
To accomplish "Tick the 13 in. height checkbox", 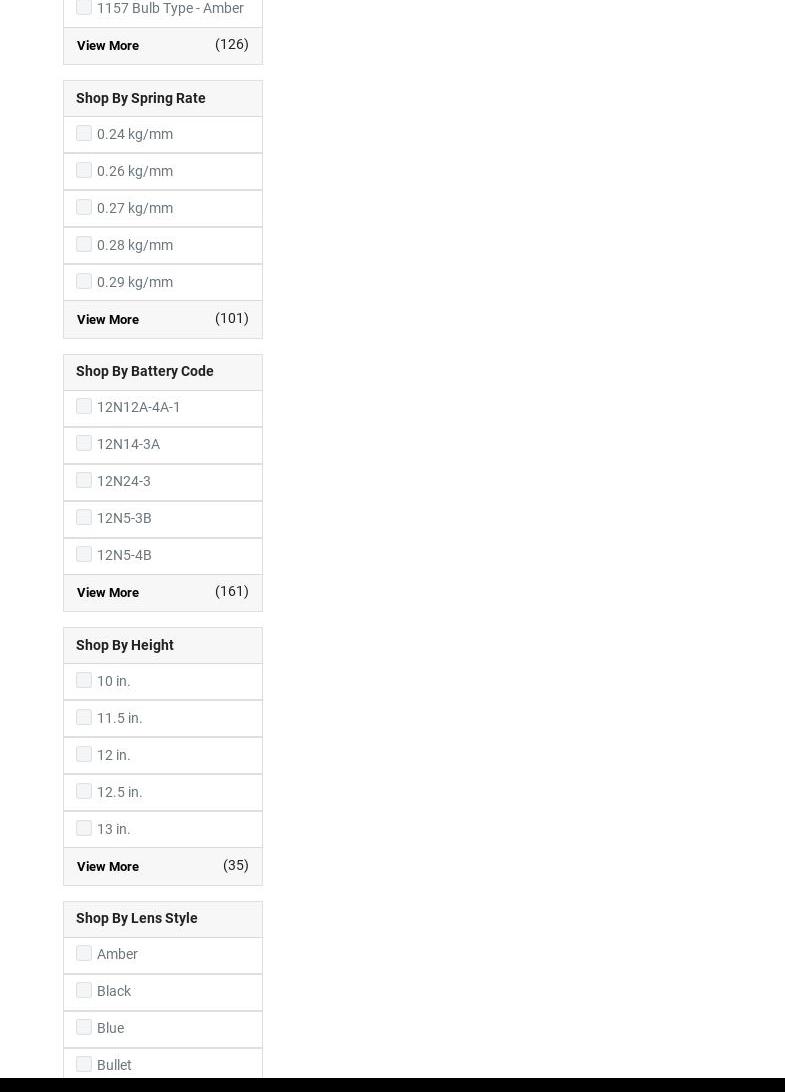I will (84, 828).
